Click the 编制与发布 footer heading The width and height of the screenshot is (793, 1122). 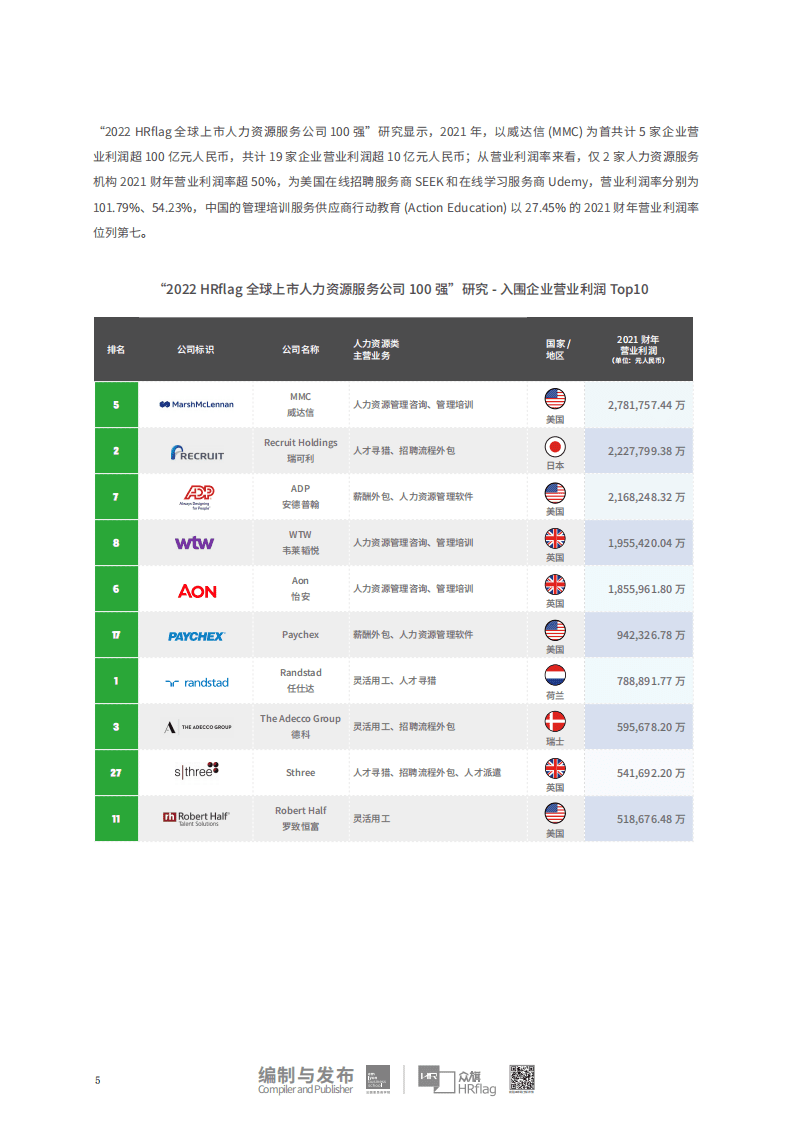point(306,1075)
